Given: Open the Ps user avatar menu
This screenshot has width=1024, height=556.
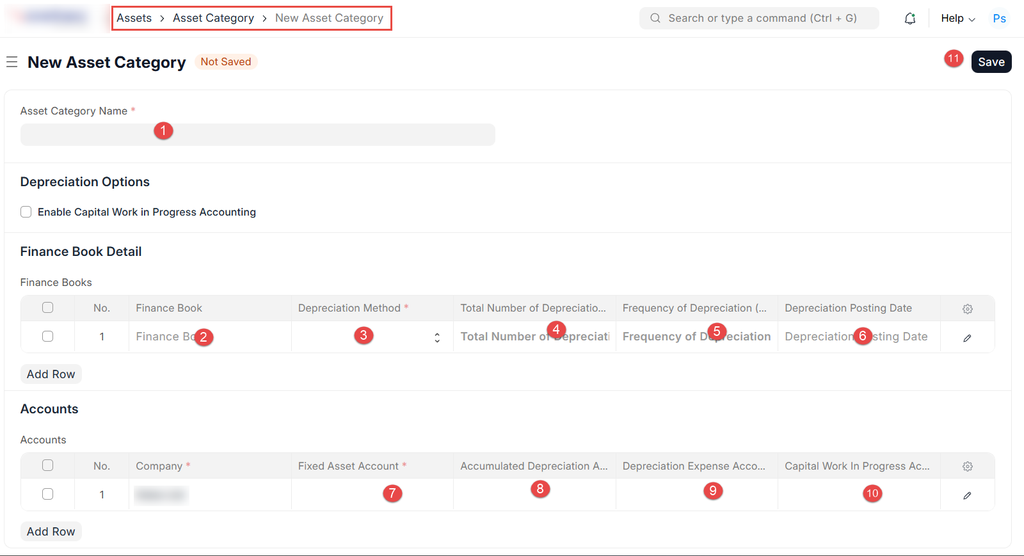Looking at the screenshot, I should [x=999, y=18].
